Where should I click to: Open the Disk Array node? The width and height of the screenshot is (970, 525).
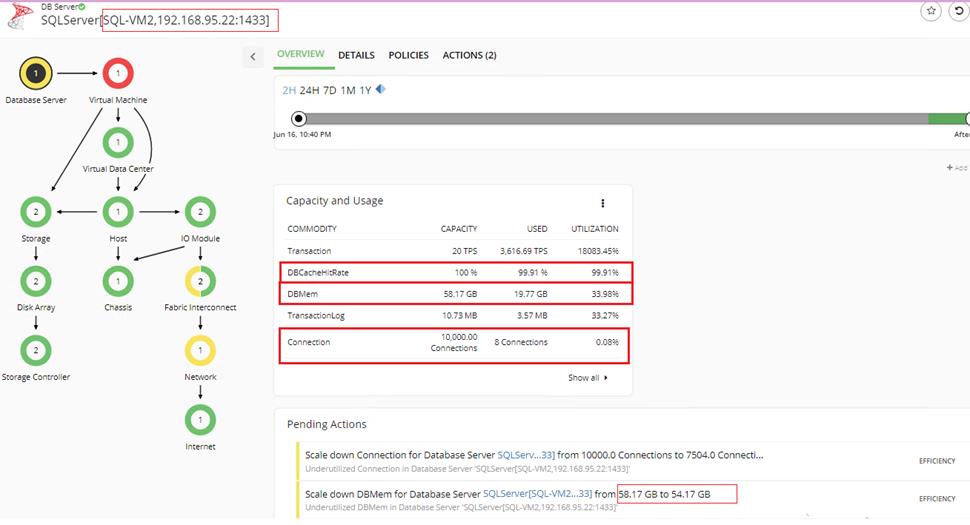point(36,281)
